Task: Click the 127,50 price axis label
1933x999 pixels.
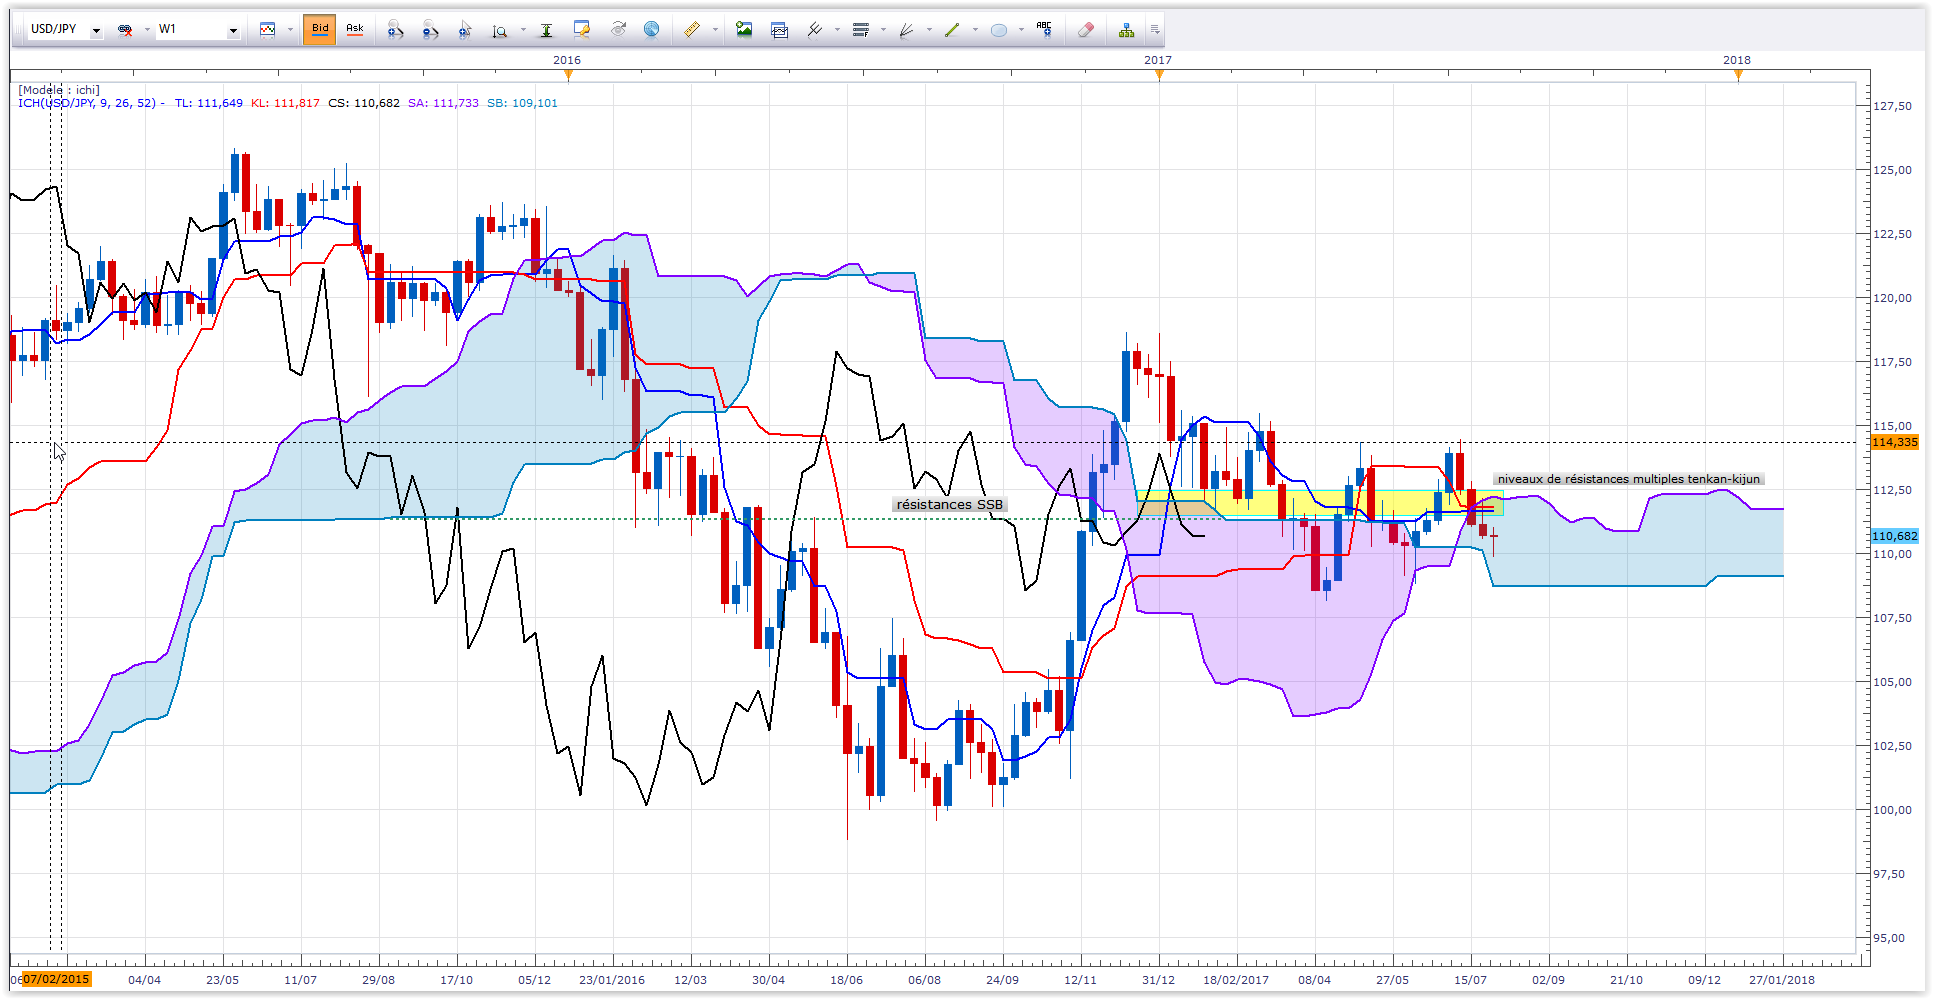Action: click(x=1893, y=106)
